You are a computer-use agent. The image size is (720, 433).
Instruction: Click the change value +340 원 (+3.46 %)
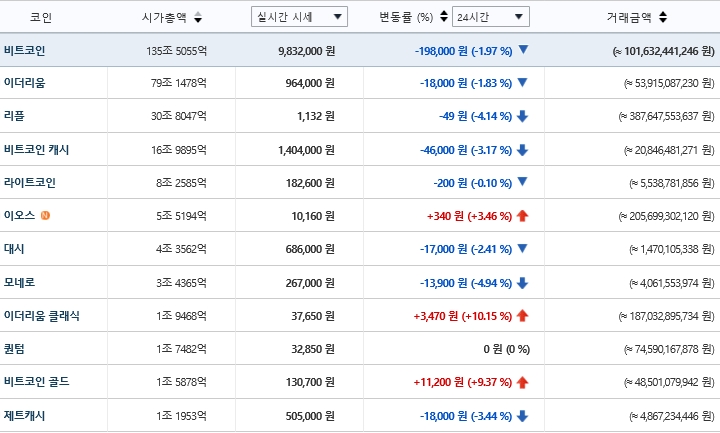(469, 216)
